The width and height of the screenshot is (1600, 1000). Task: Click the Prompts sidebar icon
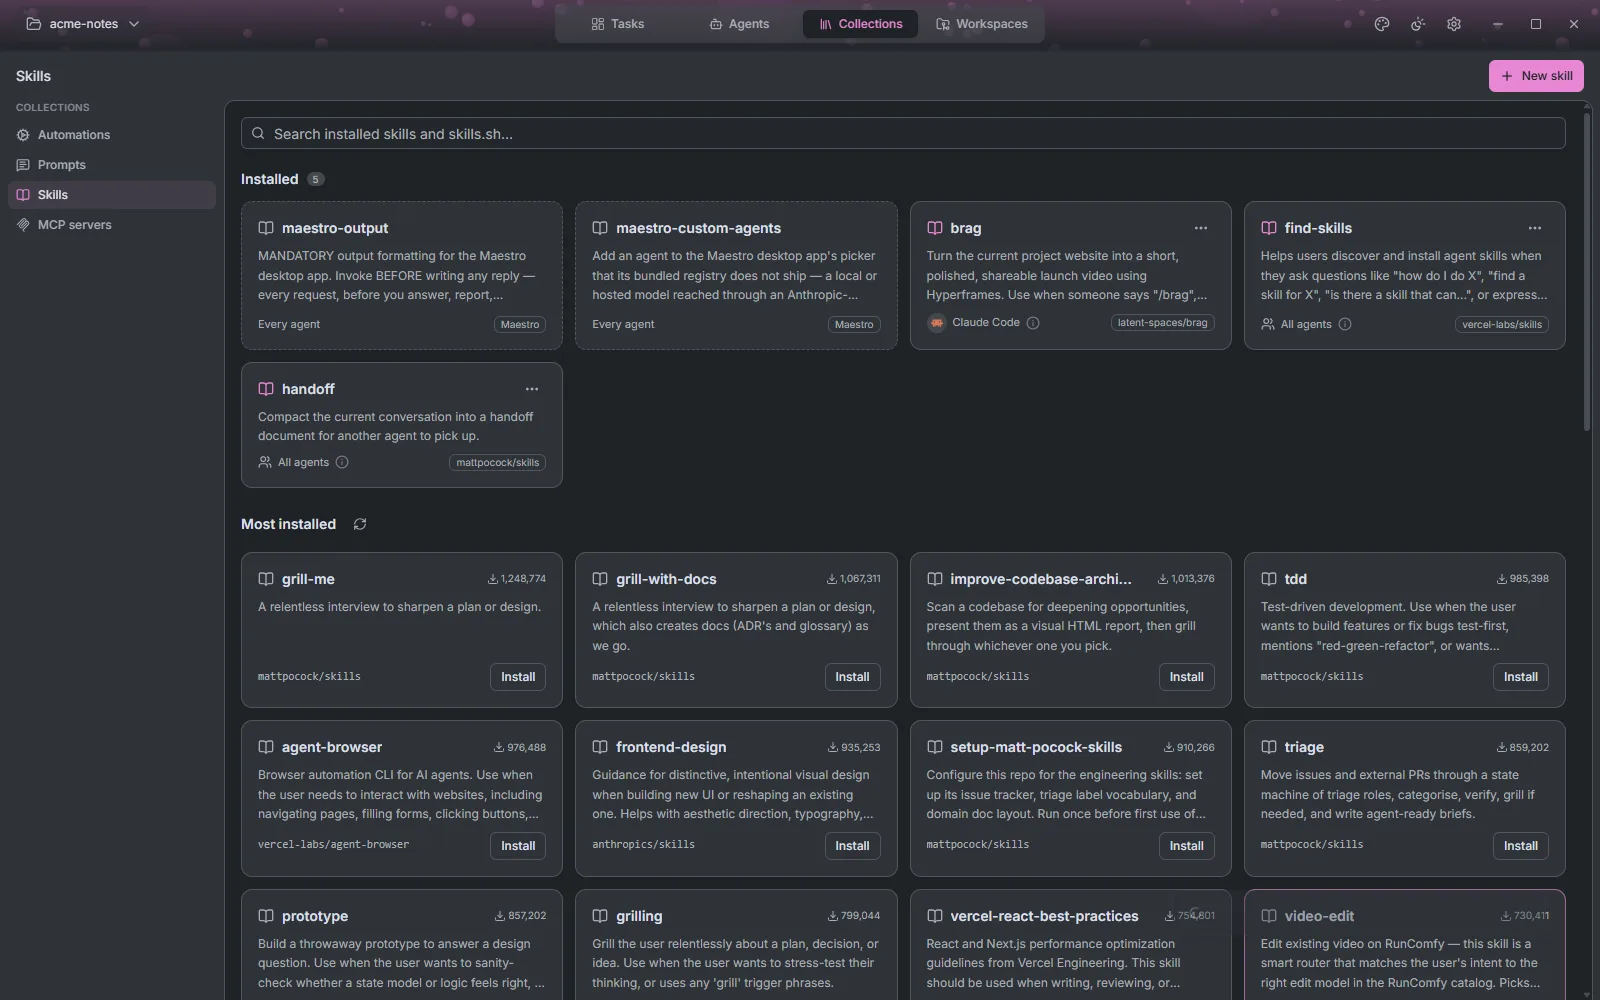tap(23, 165)
